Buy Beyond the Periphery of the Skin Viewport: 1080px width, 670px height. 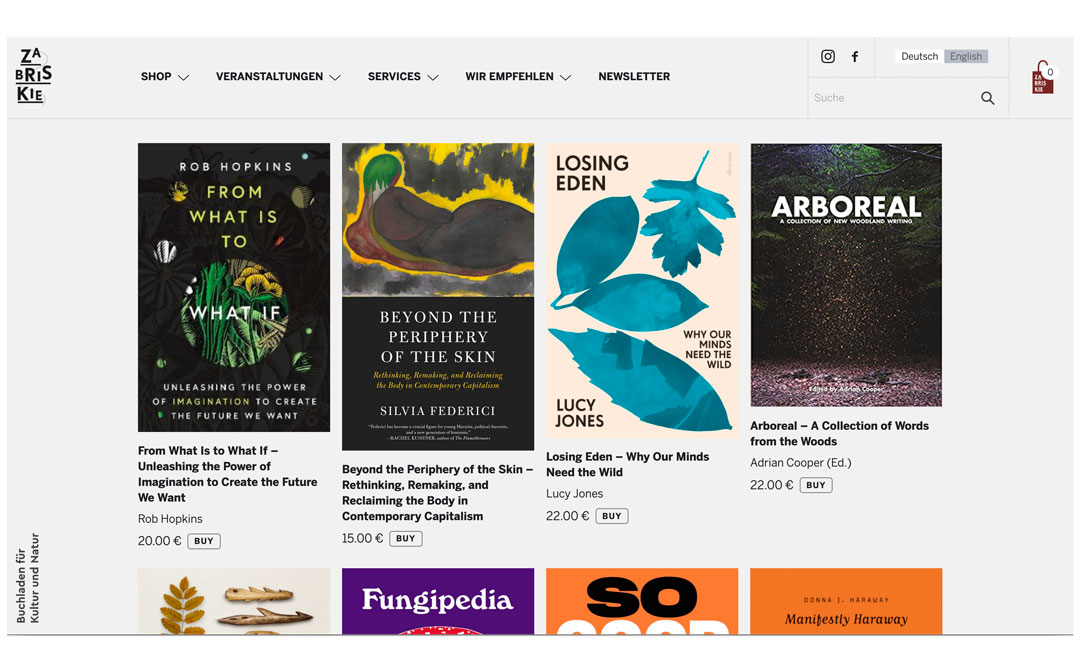click(x=406, y=538)
